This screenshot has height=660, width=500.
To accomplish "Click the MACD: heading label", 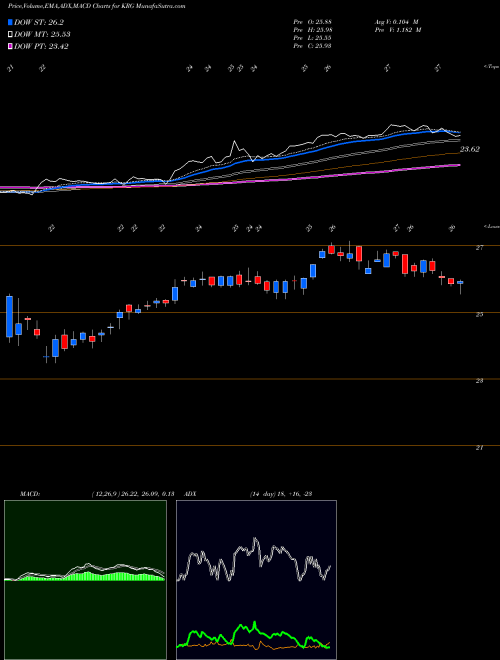I will 30,494.
